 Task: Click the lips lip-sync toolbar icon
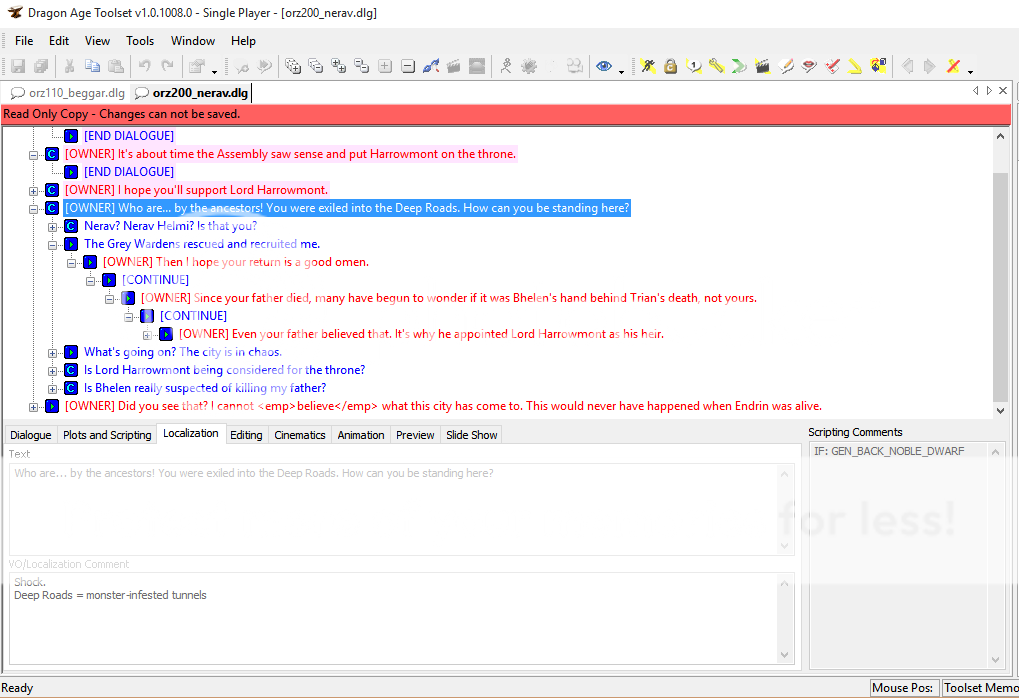click(x=809, y=67)
